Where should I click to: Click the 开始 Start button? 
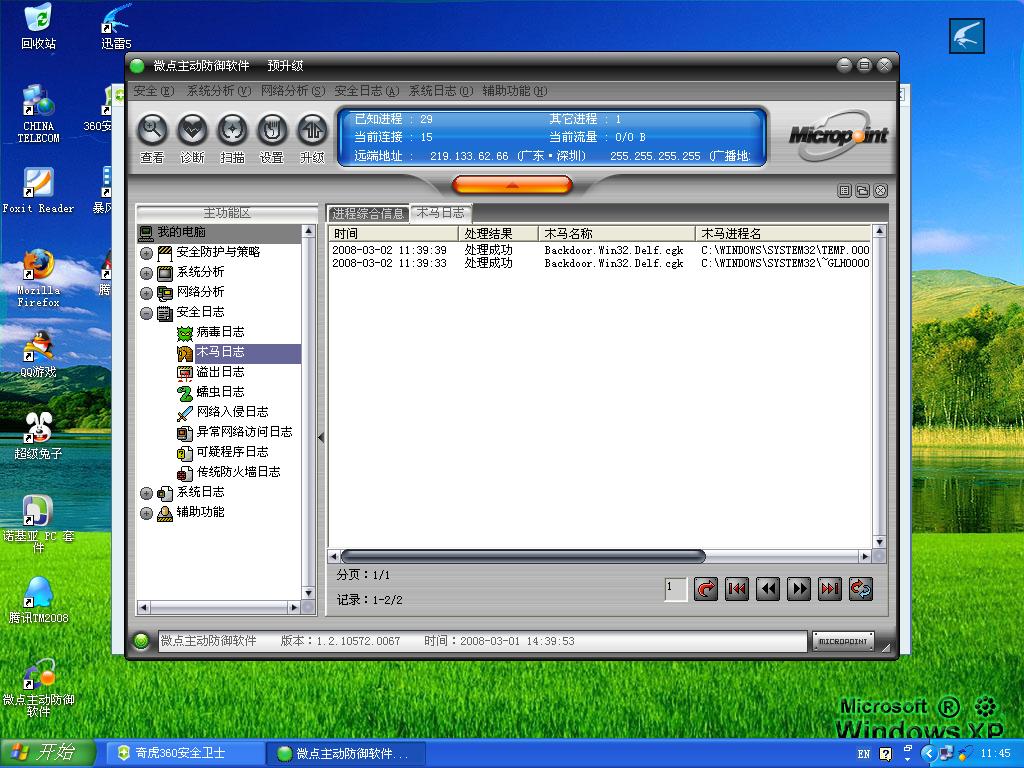[x=47, y=753]
